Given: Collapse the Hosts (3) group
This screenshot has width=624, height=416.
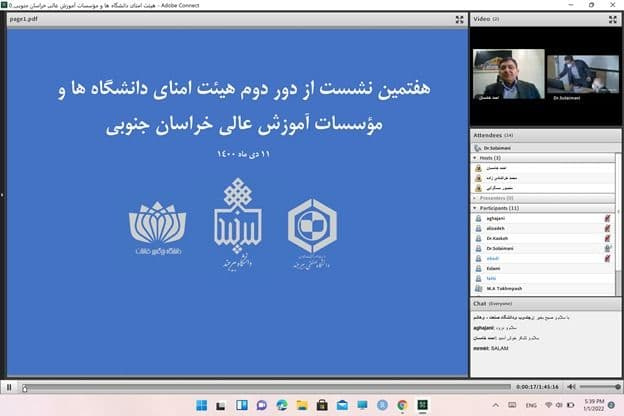Looking at the screenshot, I should click(x=475, y=158).
